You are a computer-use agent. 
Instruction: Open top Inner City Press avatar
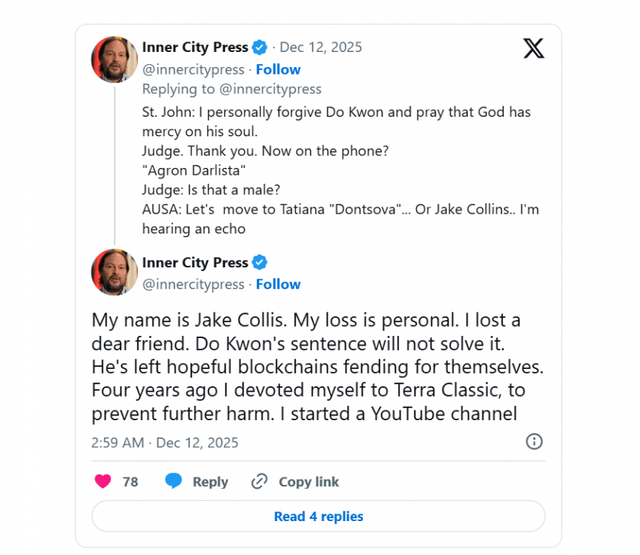114,59
